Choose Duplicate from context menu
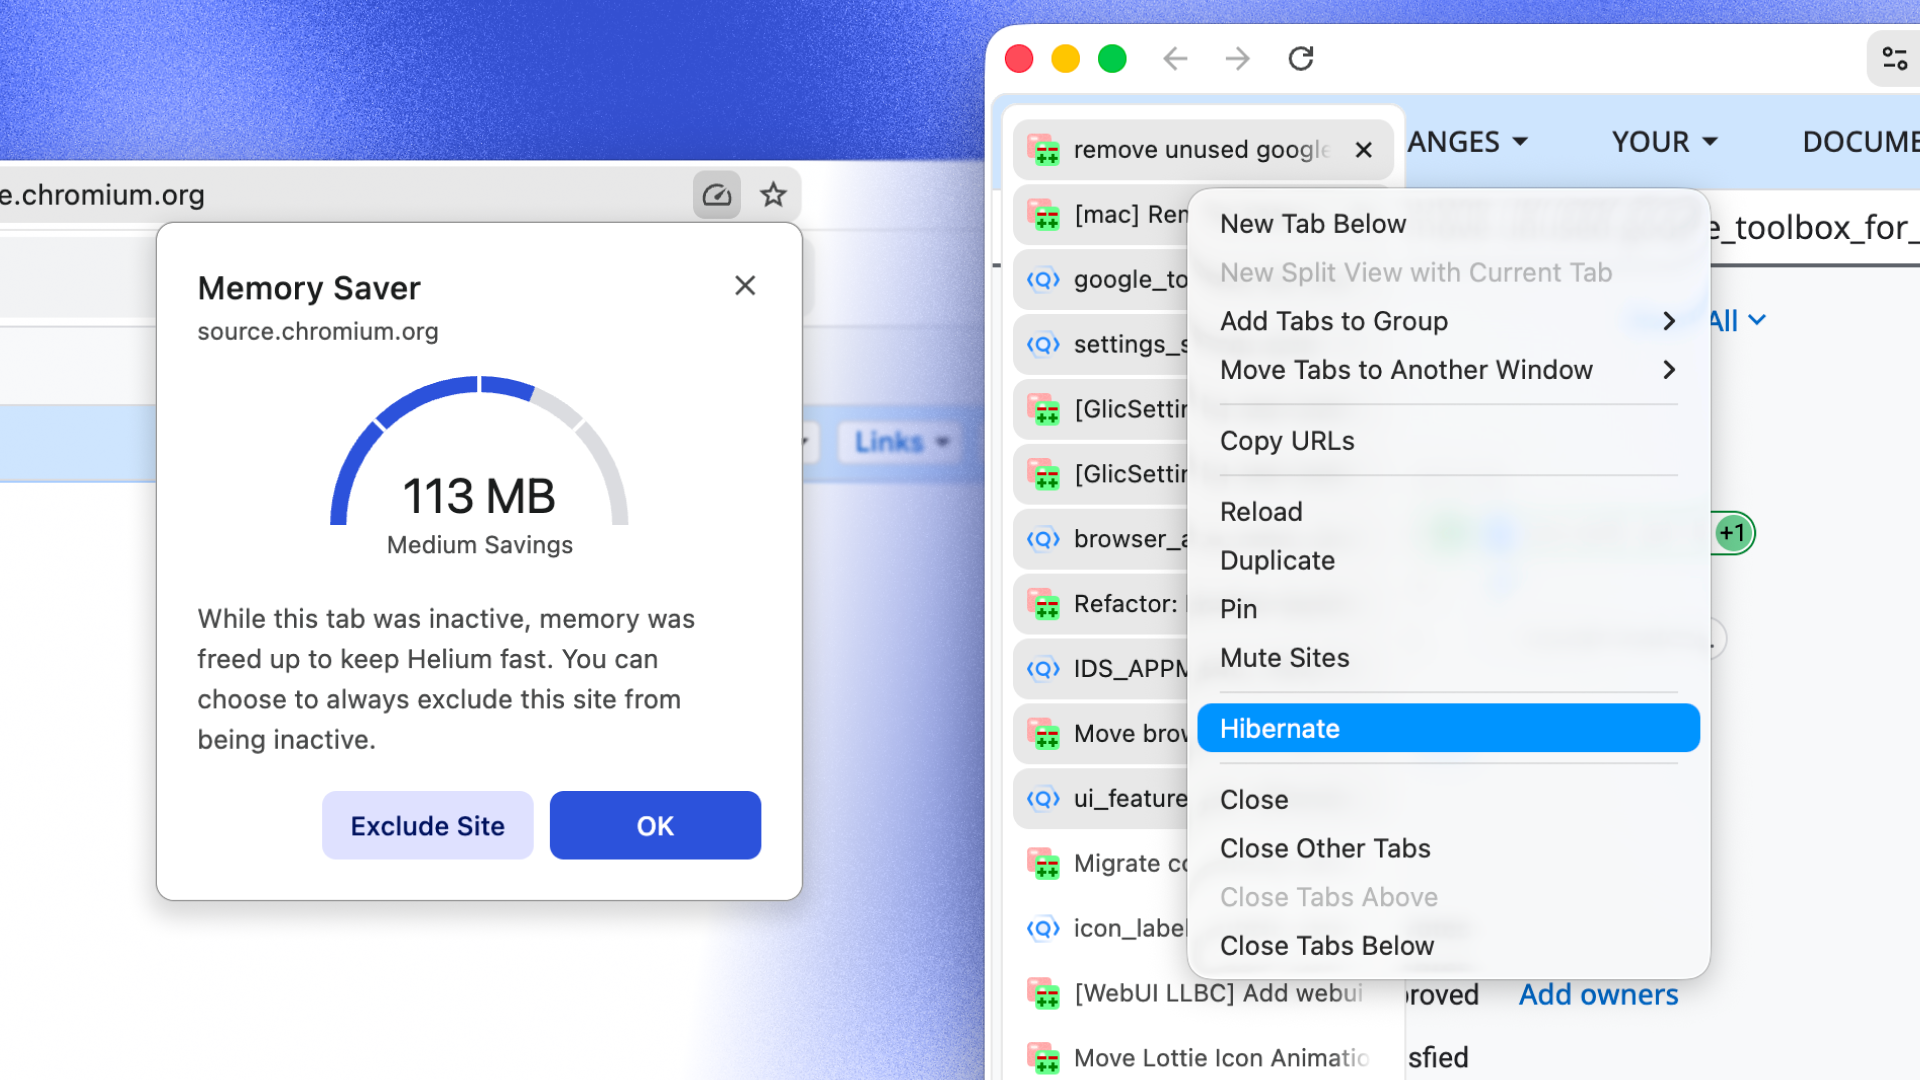 [1448, 561]
